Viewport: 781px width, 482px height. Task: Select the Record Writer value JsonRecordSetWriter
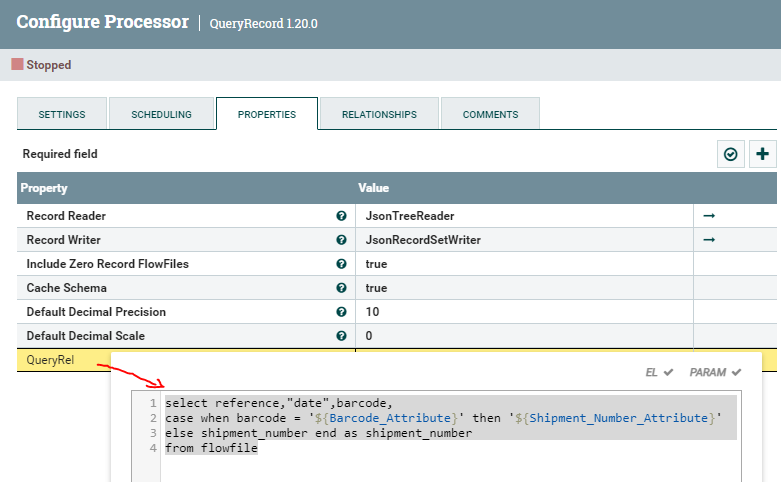pyautogui.click(x=423, y=240)
